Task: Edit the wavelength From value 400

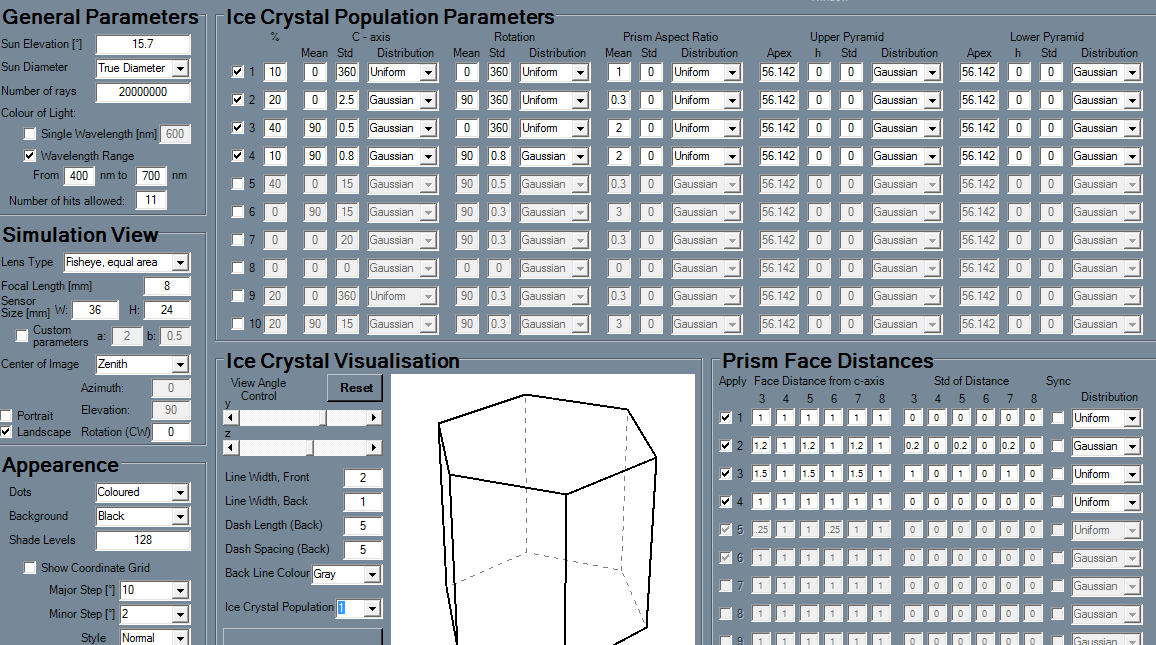Action: tap(79, 176)
